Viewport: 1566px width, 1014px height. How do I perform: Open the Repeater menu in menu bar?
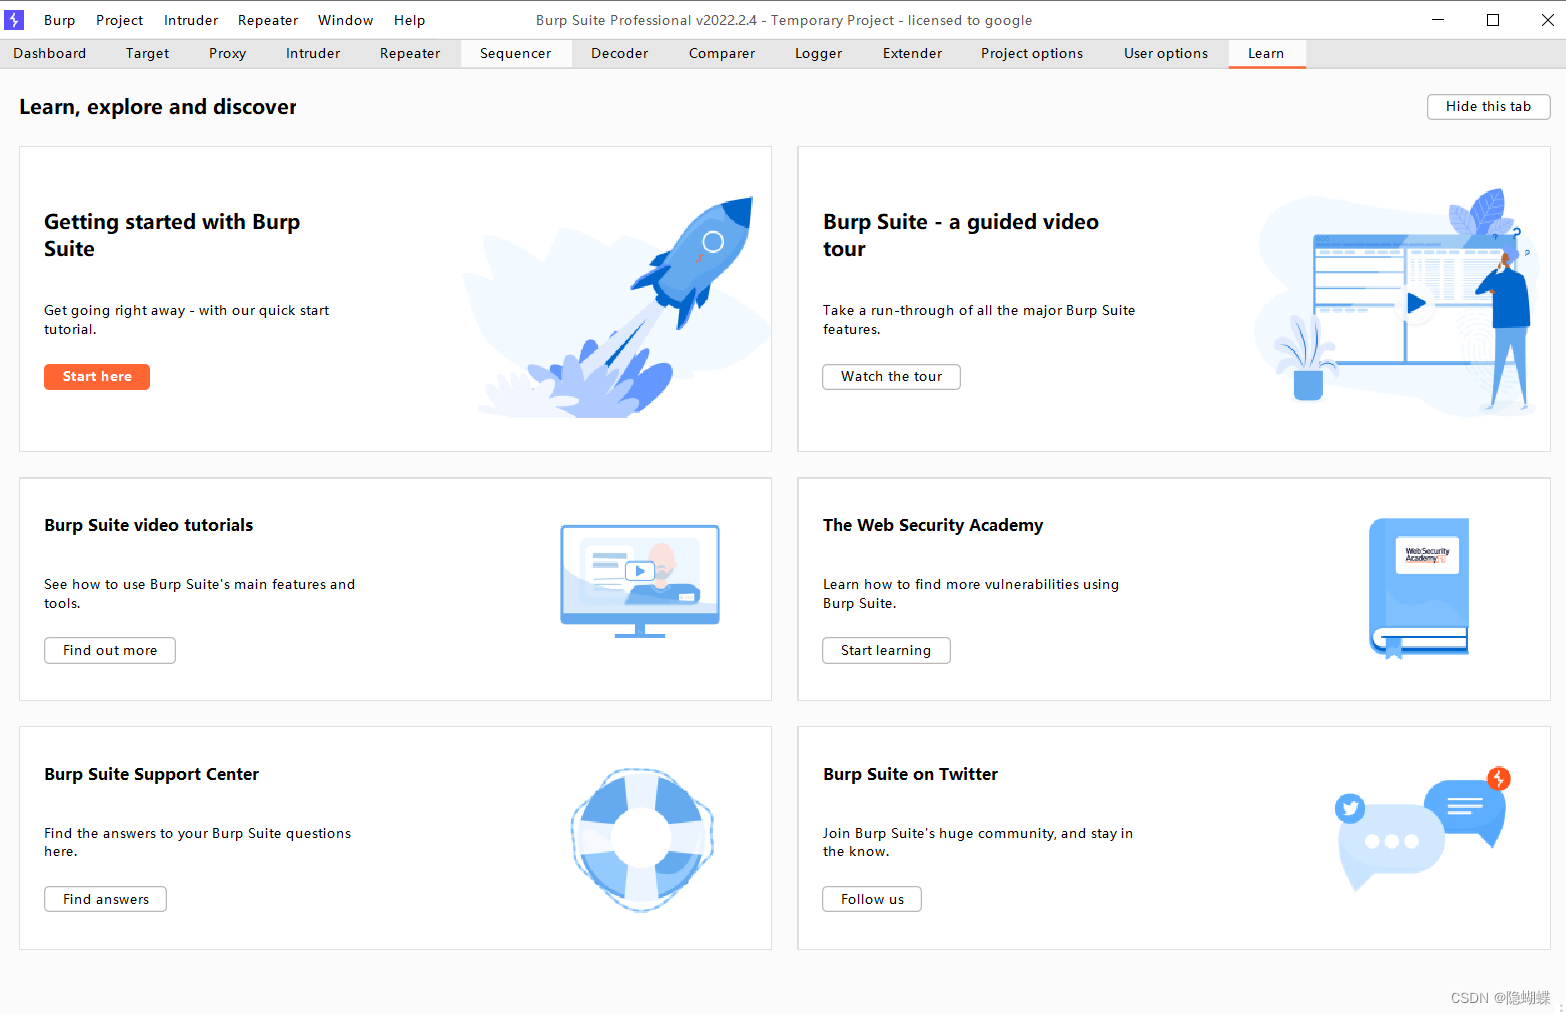[268, 20]
